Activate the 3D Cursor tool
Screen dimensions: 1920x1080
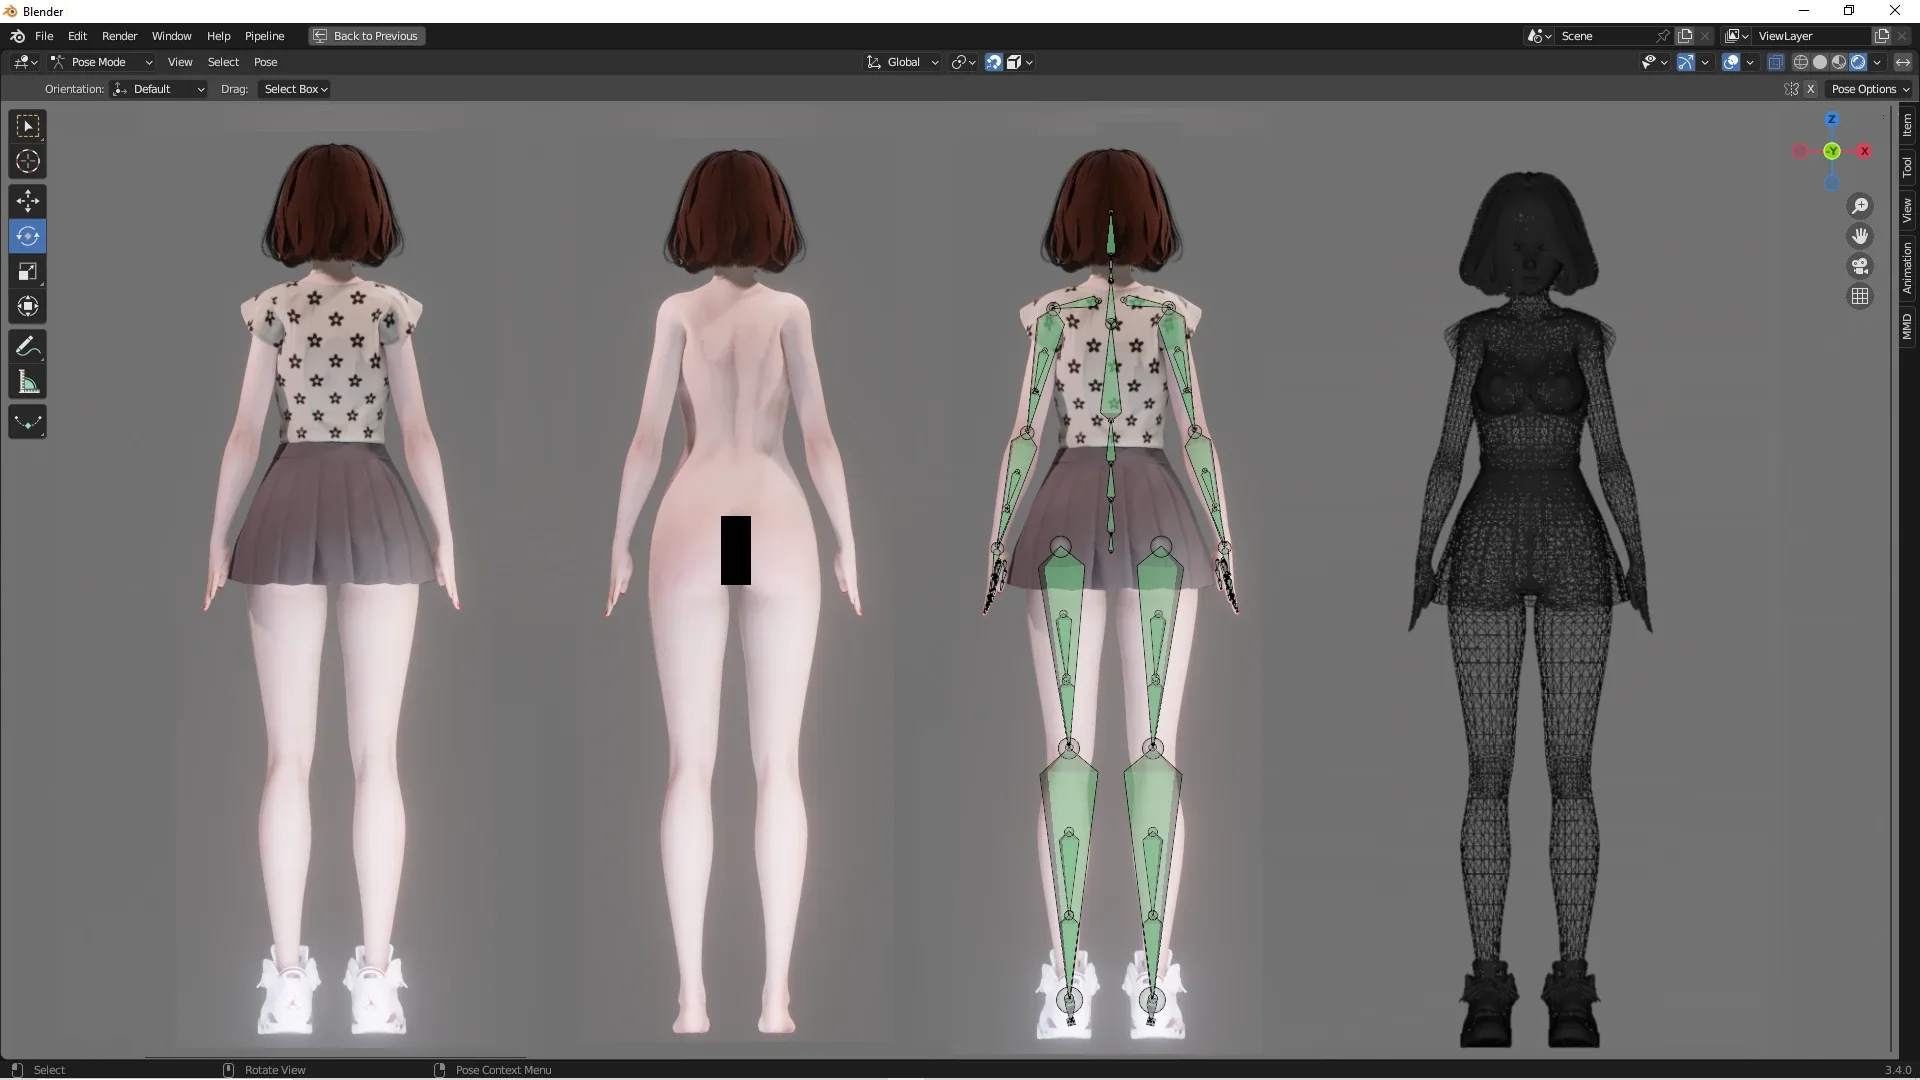click(x=28, y=161)
